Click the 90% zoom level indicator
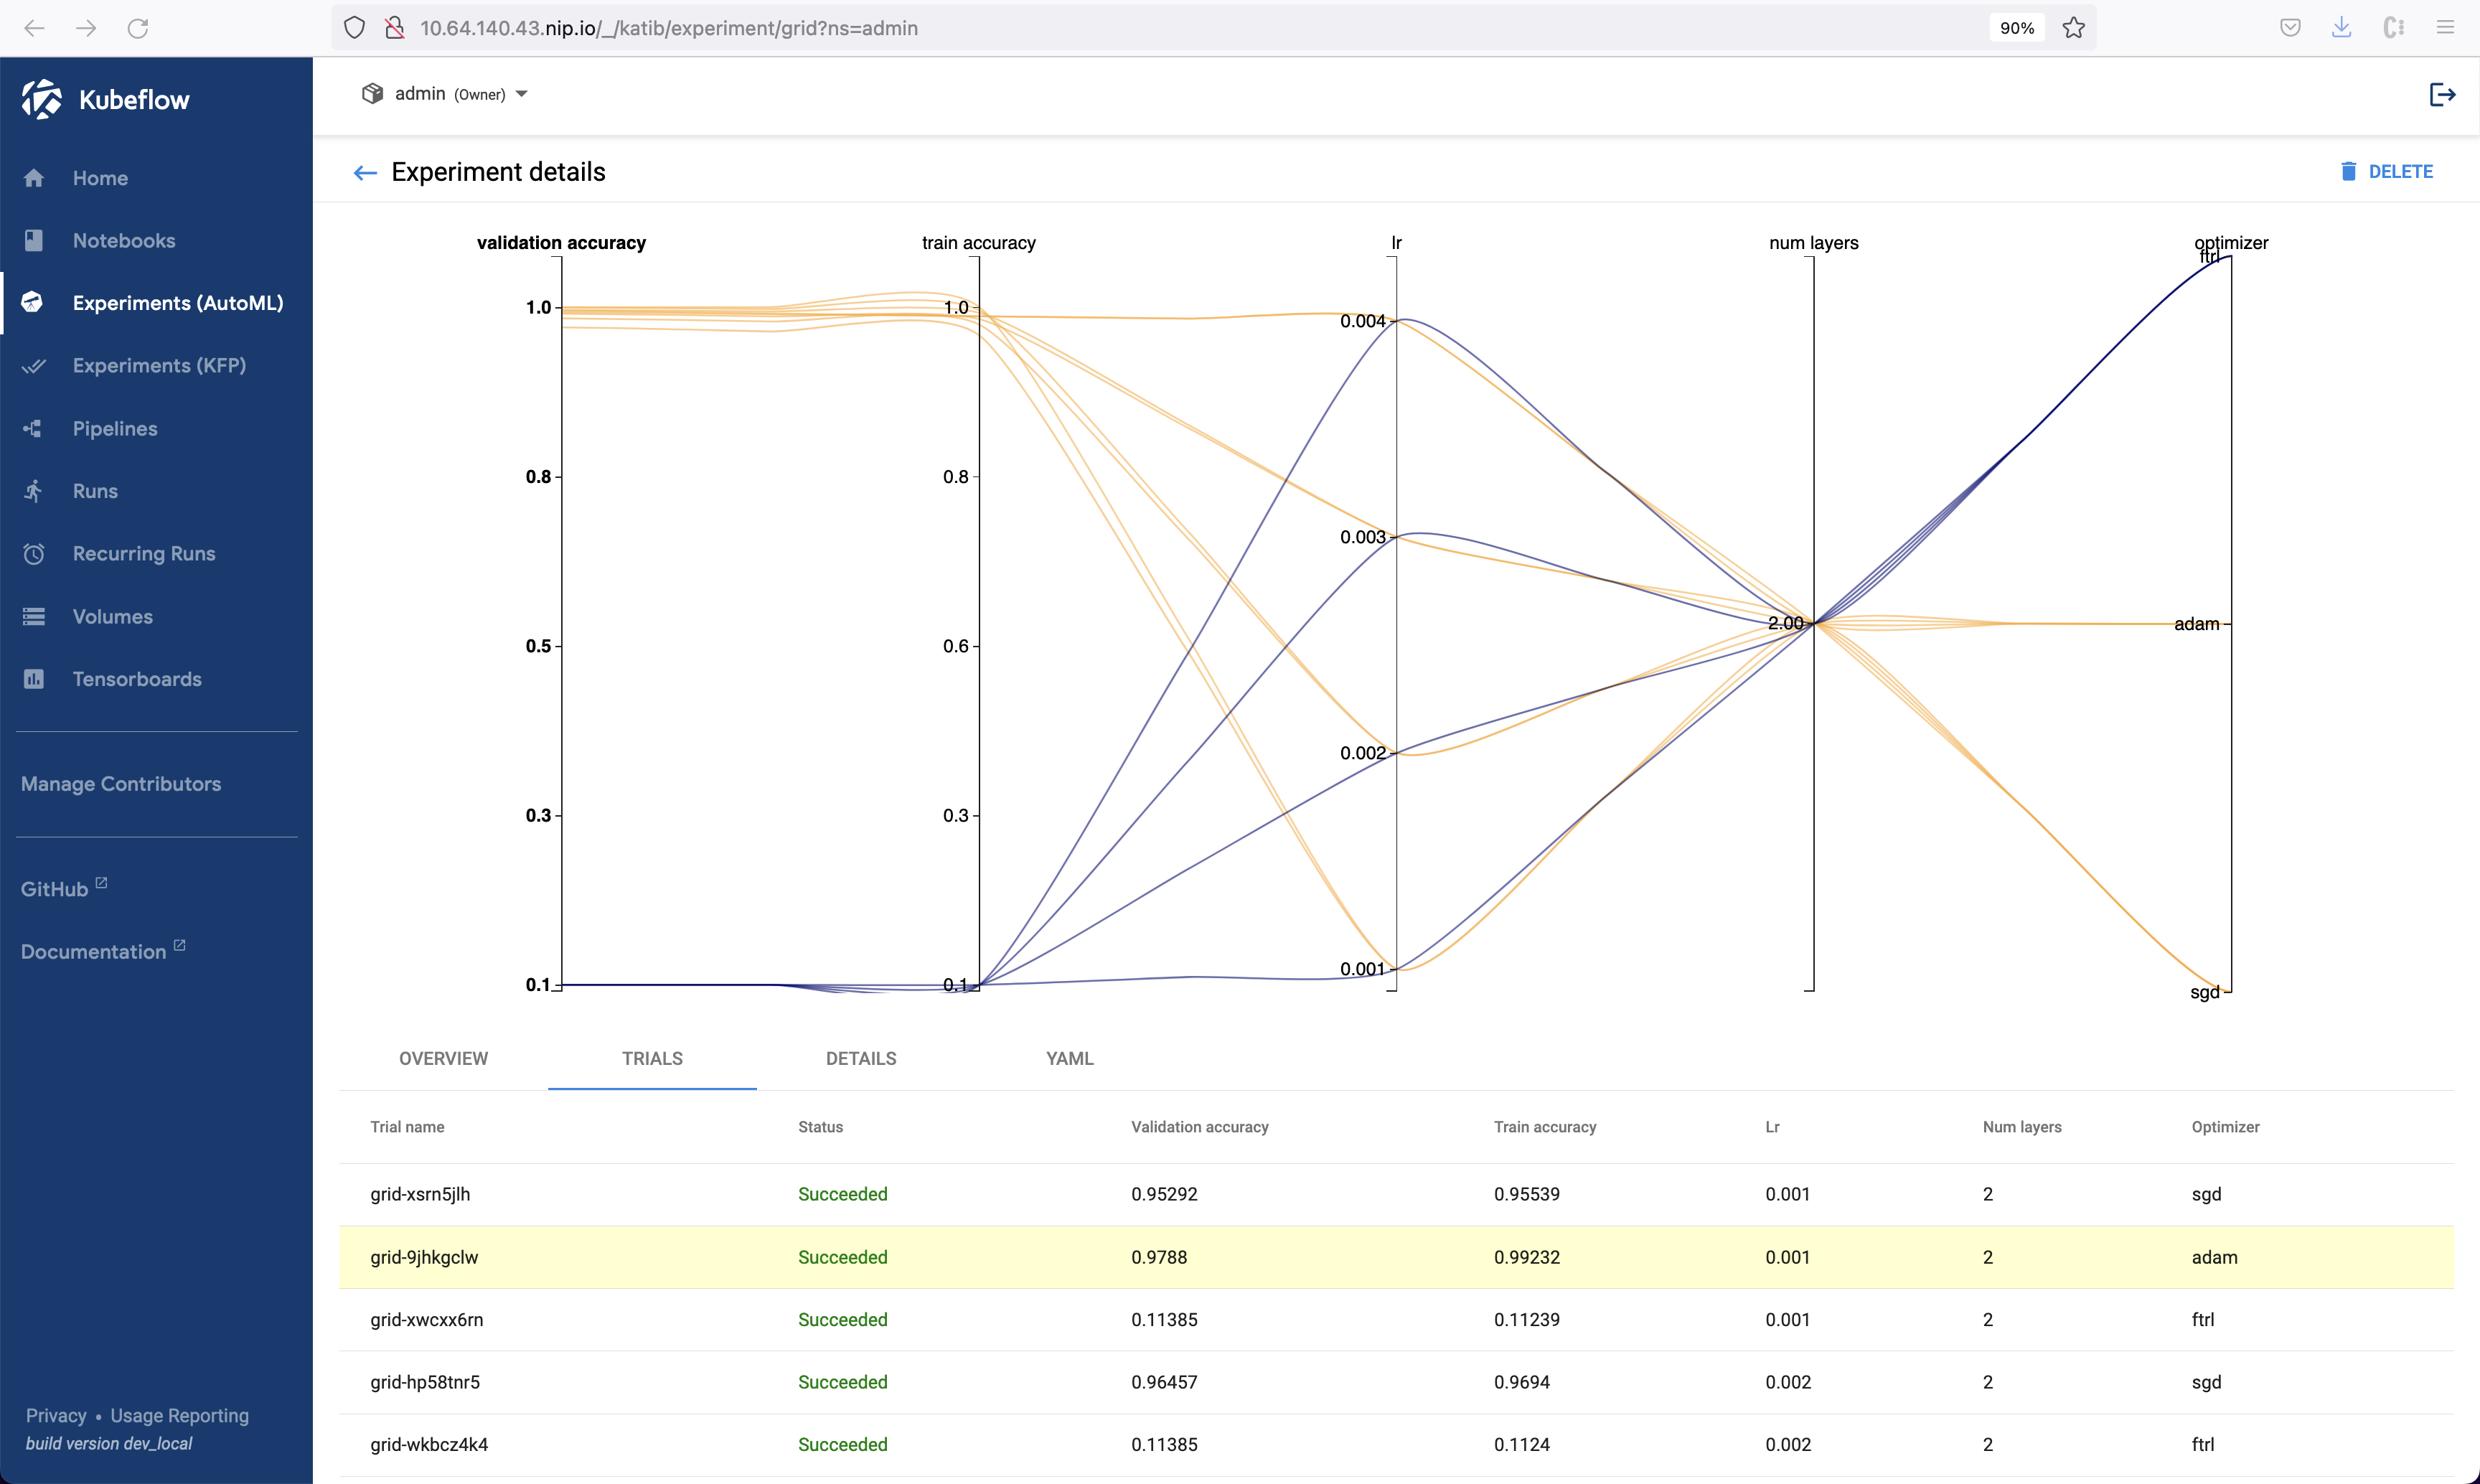Screen dimensions: 2480x1484 pos(2016,28)
